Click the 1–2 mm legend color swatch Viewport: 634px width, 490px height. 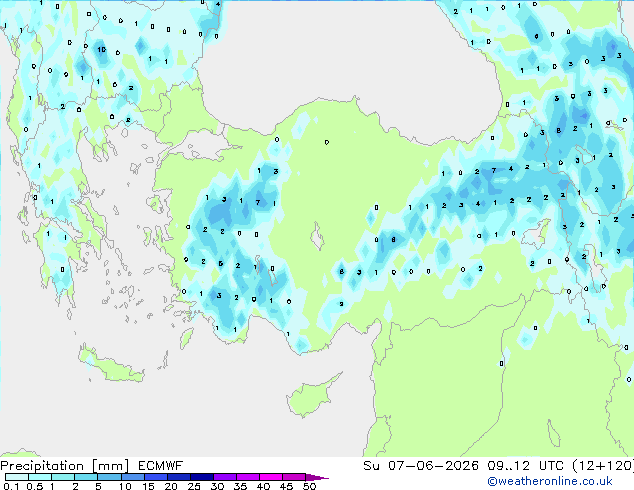pos(63,477)
